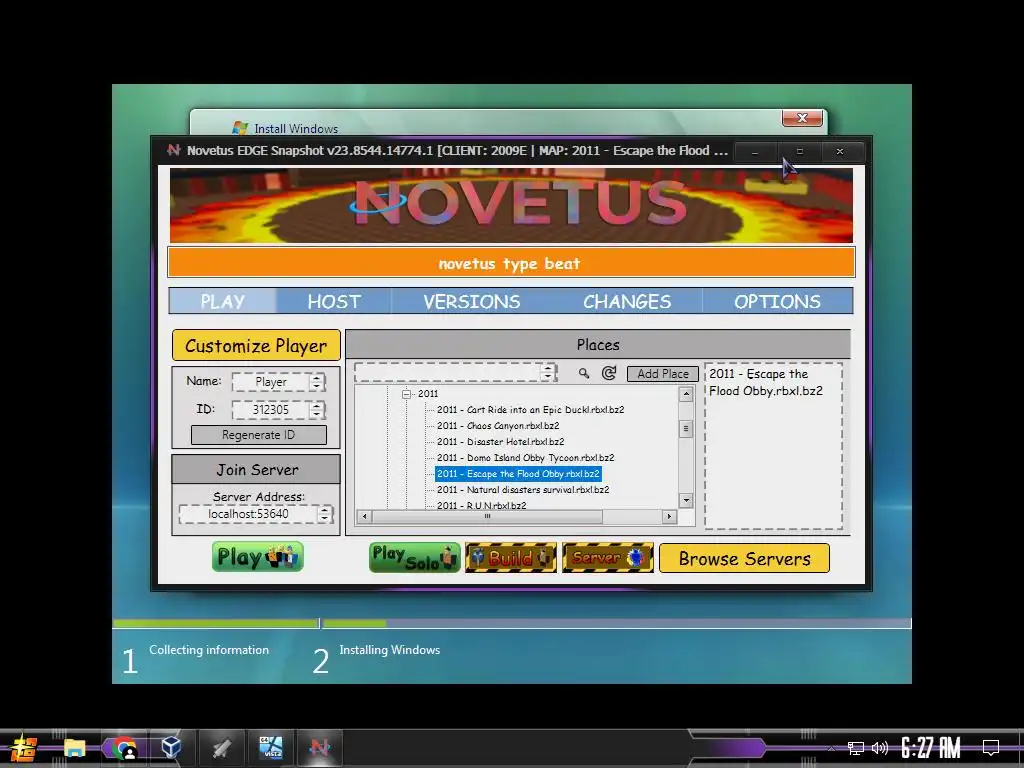Open File Explorer from the taskbar
The image size is (1024, 768).
point(74,748)
